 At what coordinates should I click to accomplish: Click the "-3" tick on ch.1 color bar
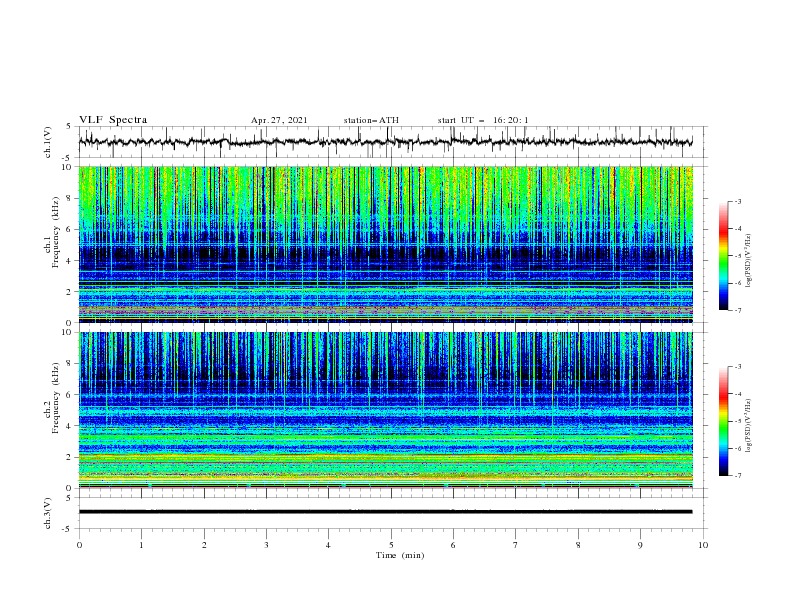(x=738, y=202)
